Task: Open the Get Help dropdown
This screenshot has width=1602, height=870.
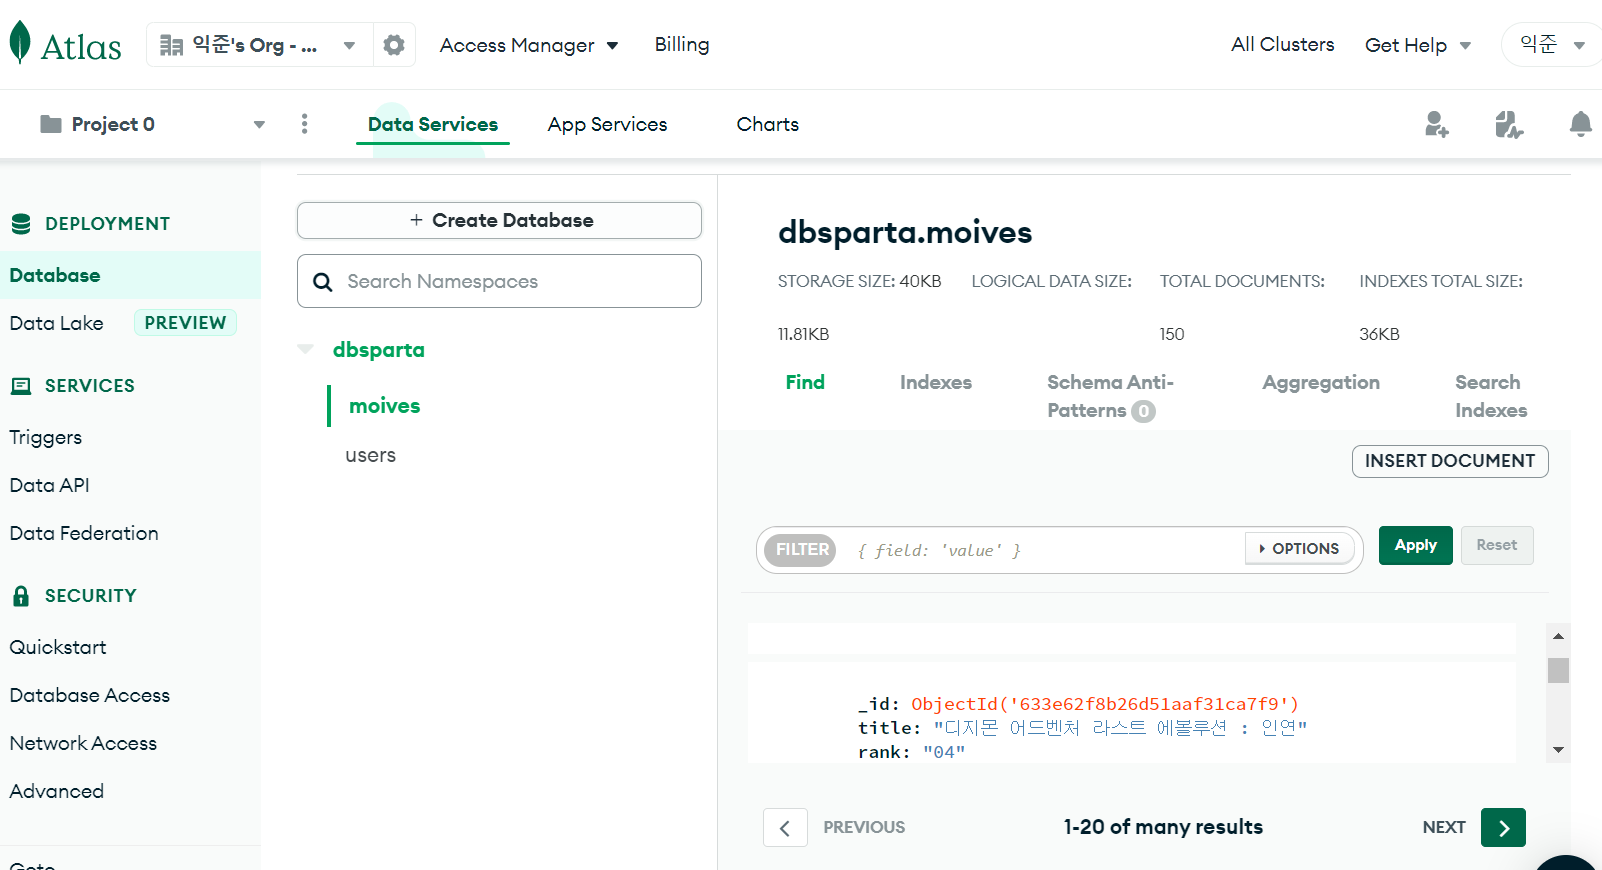Action: coord(1418,45)
